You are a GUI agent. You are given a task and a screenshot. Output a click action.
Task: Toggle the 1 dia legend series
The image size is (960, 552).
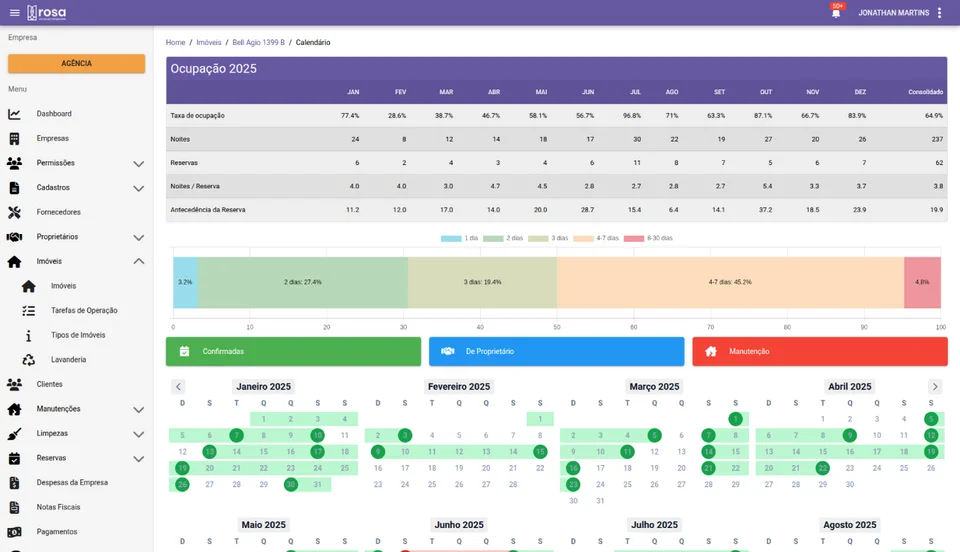coord(459,238)
